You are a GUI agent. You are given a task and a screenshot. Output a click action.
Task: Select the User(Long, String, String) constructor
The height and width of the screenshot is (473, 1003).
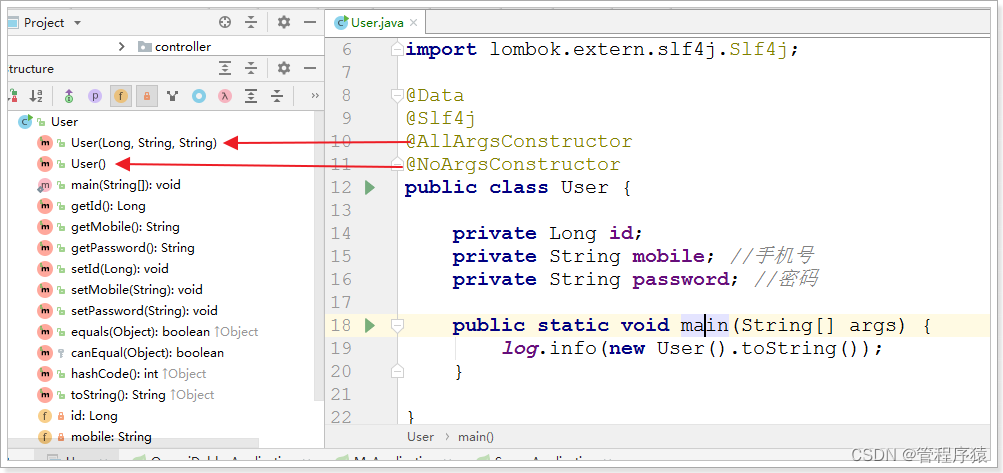143,143
